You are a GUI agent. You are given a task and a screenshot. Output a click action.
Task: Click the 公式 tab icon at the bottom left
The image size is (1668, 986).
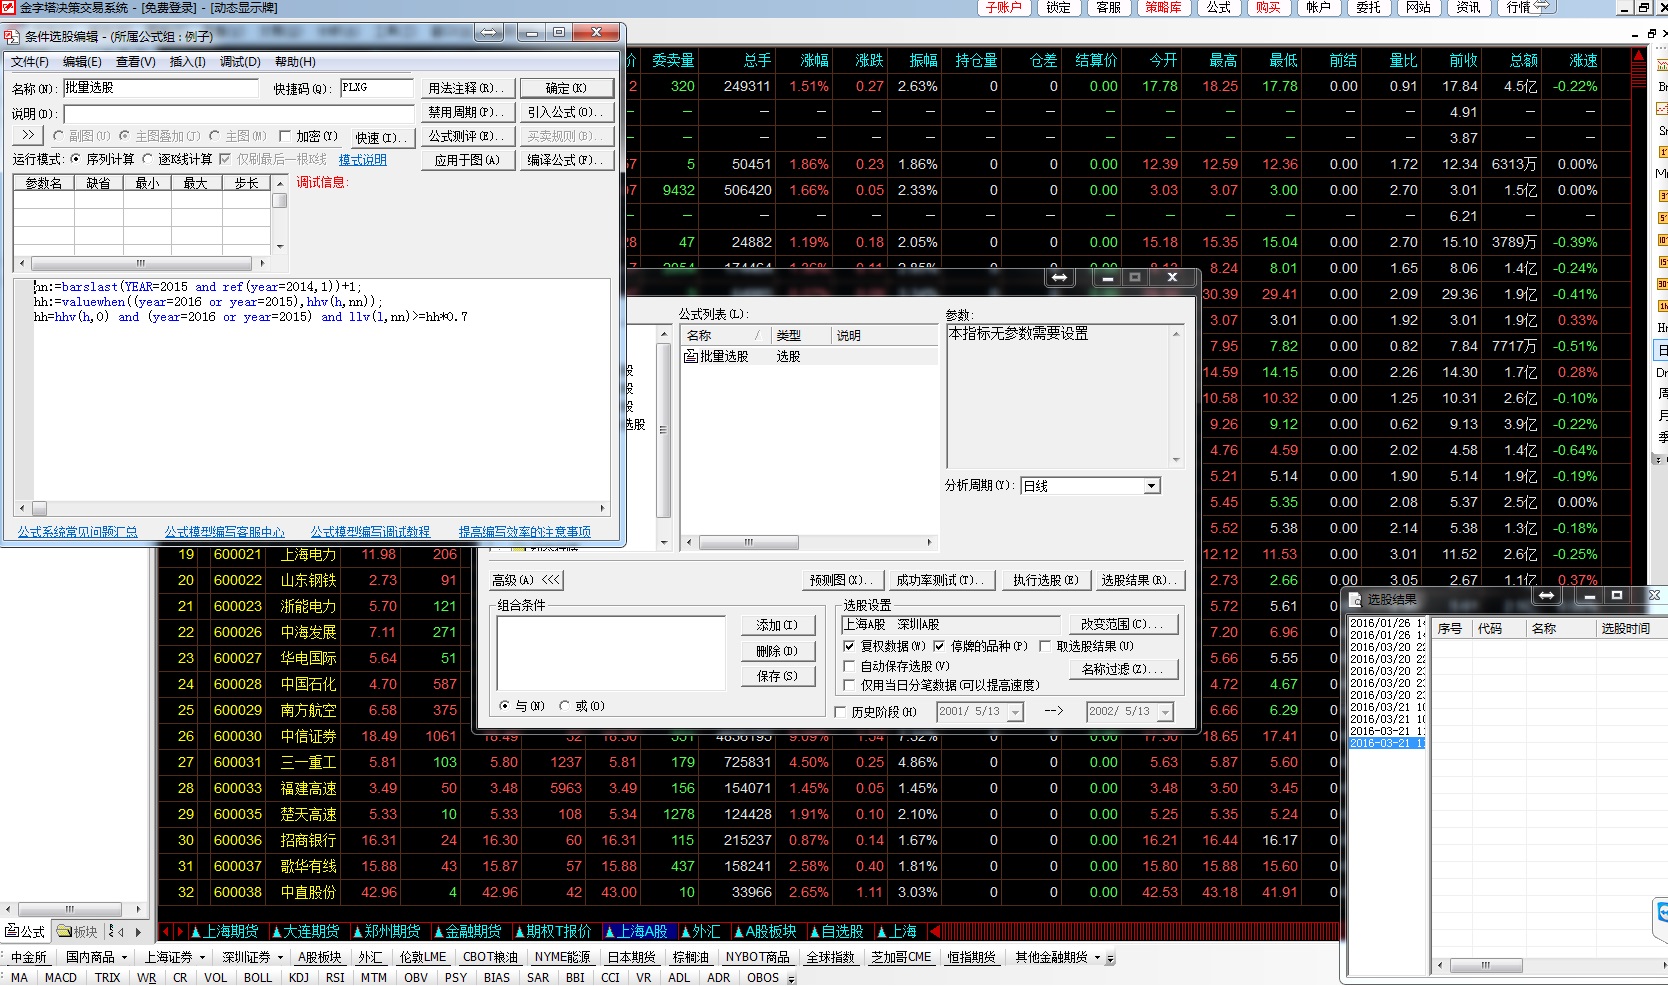click(x=12, y=931)
